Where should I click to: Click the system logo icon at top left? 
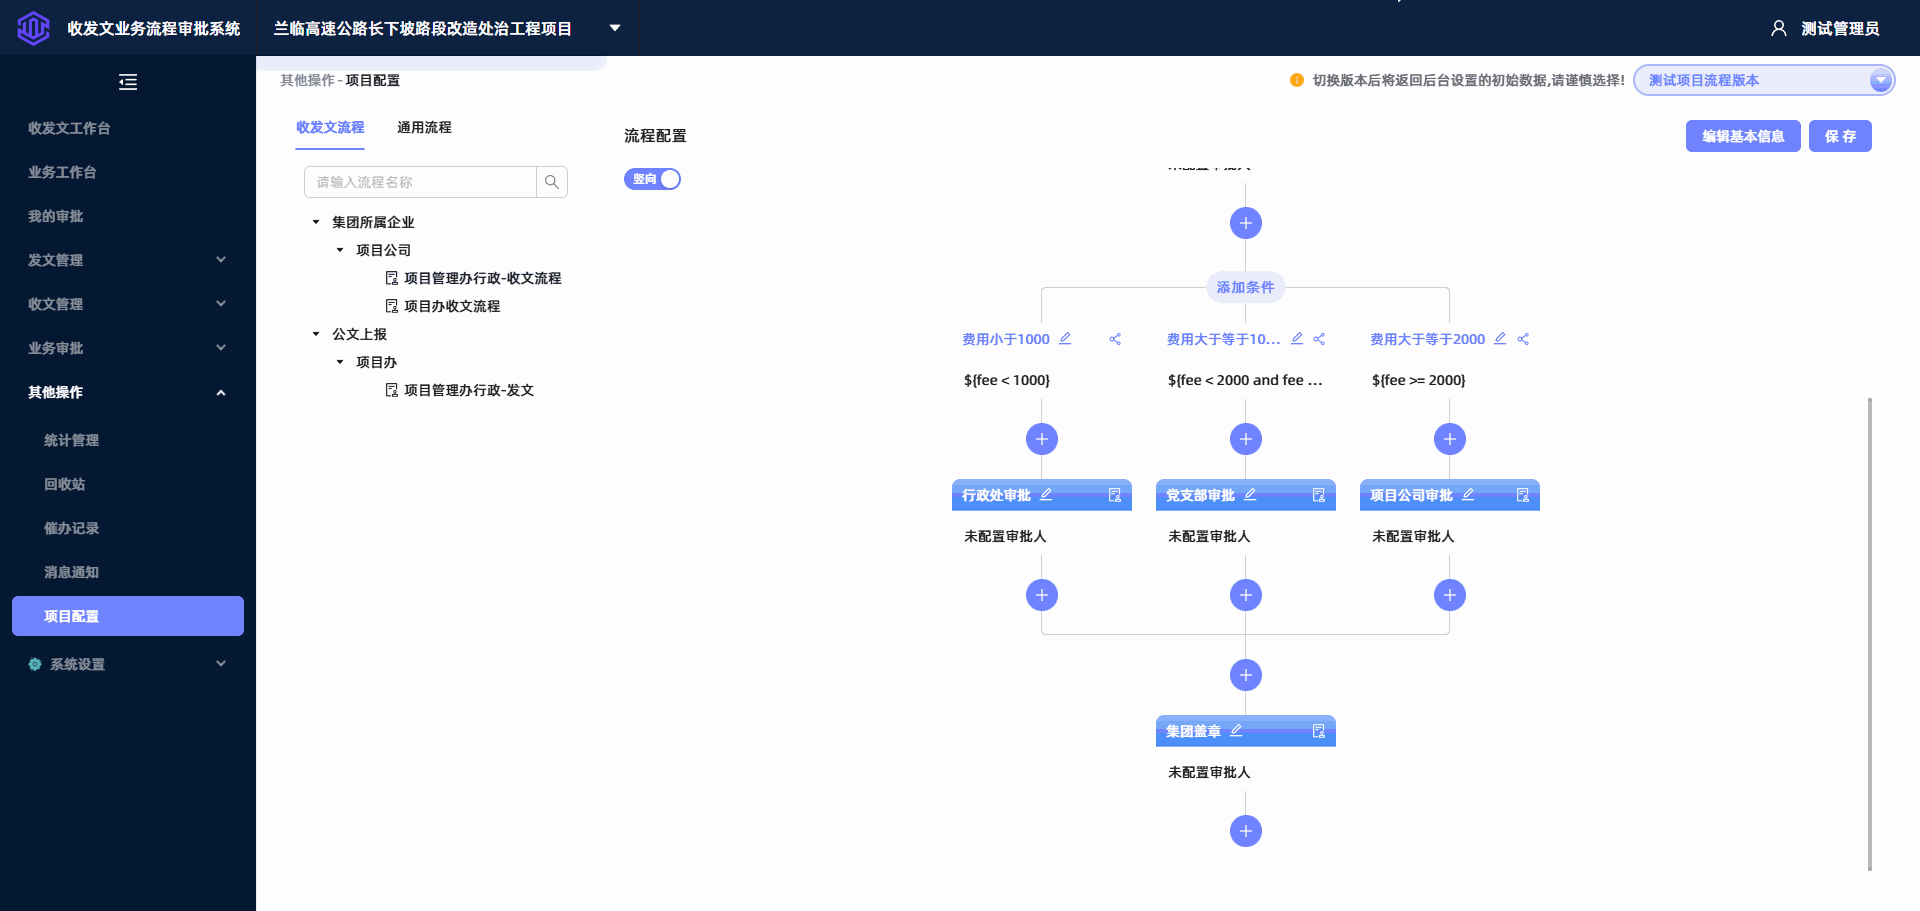(33, 28)
